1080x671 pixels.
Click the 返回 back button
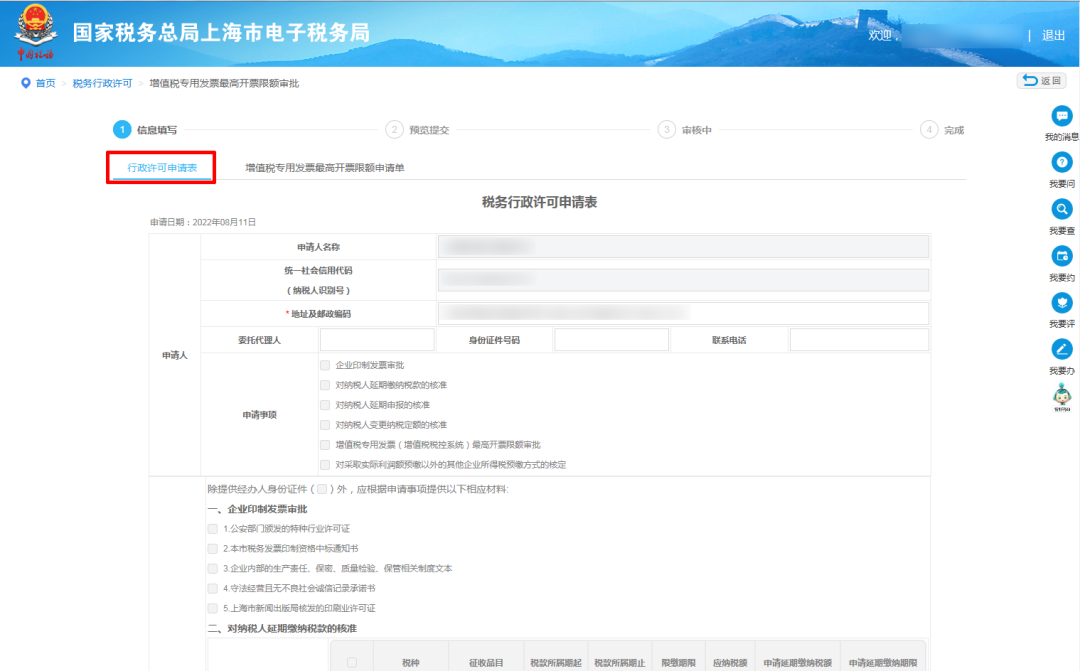click(1041, 81)
